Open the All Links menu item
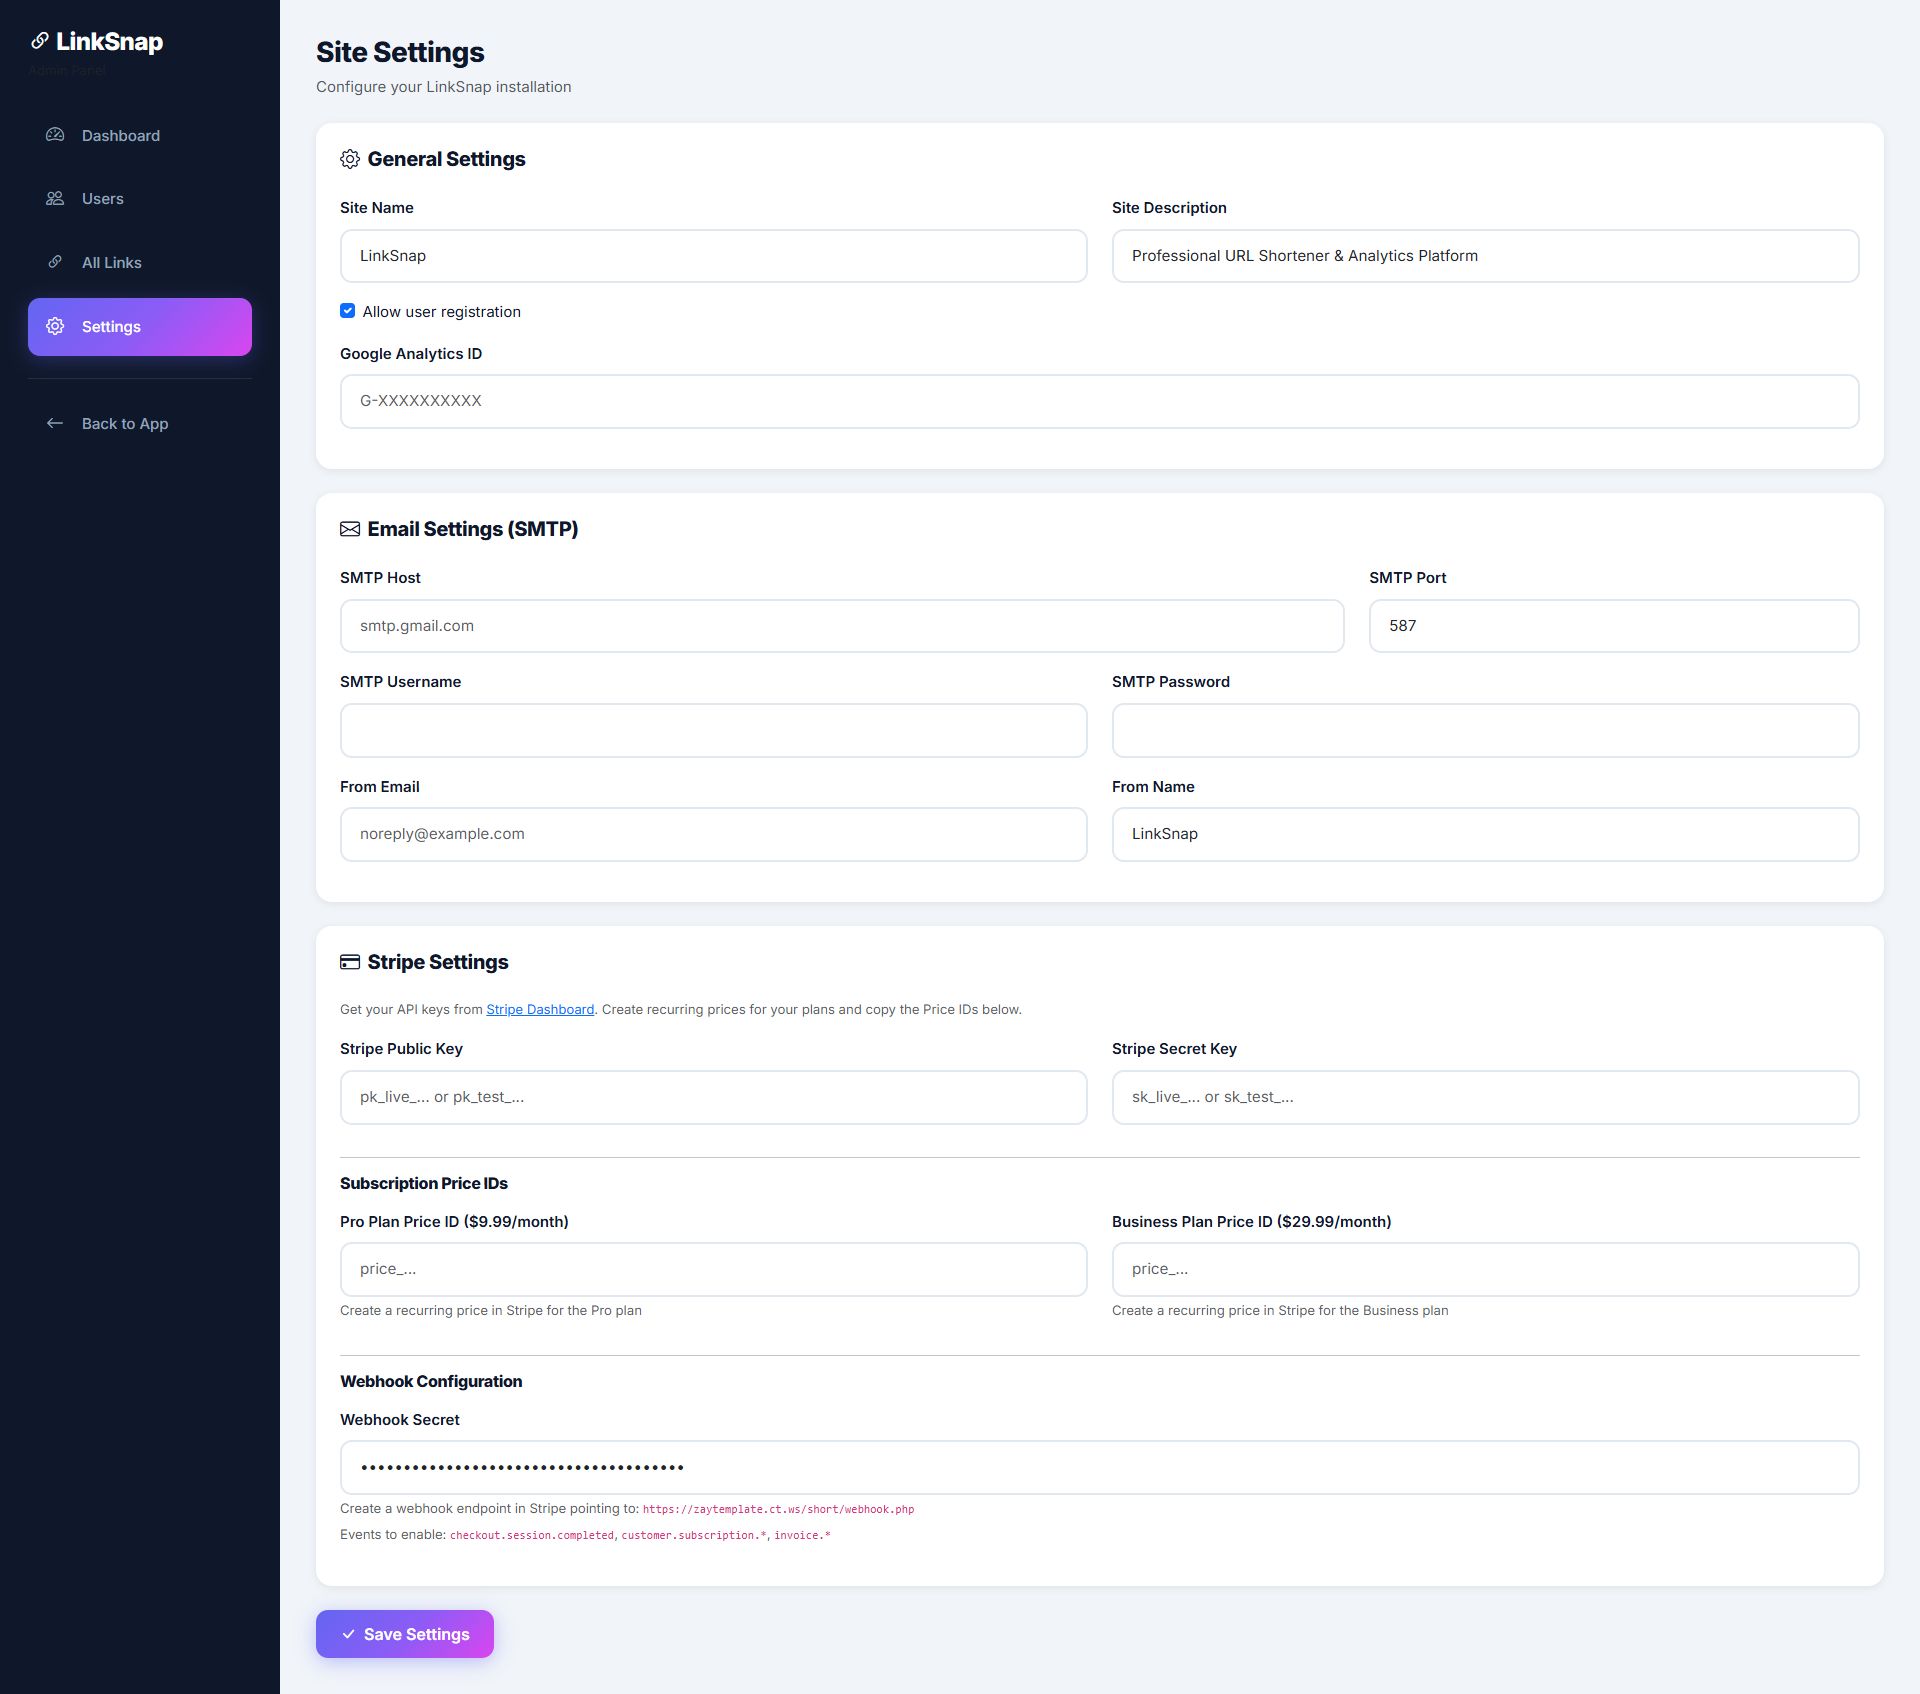 (112, 263)
